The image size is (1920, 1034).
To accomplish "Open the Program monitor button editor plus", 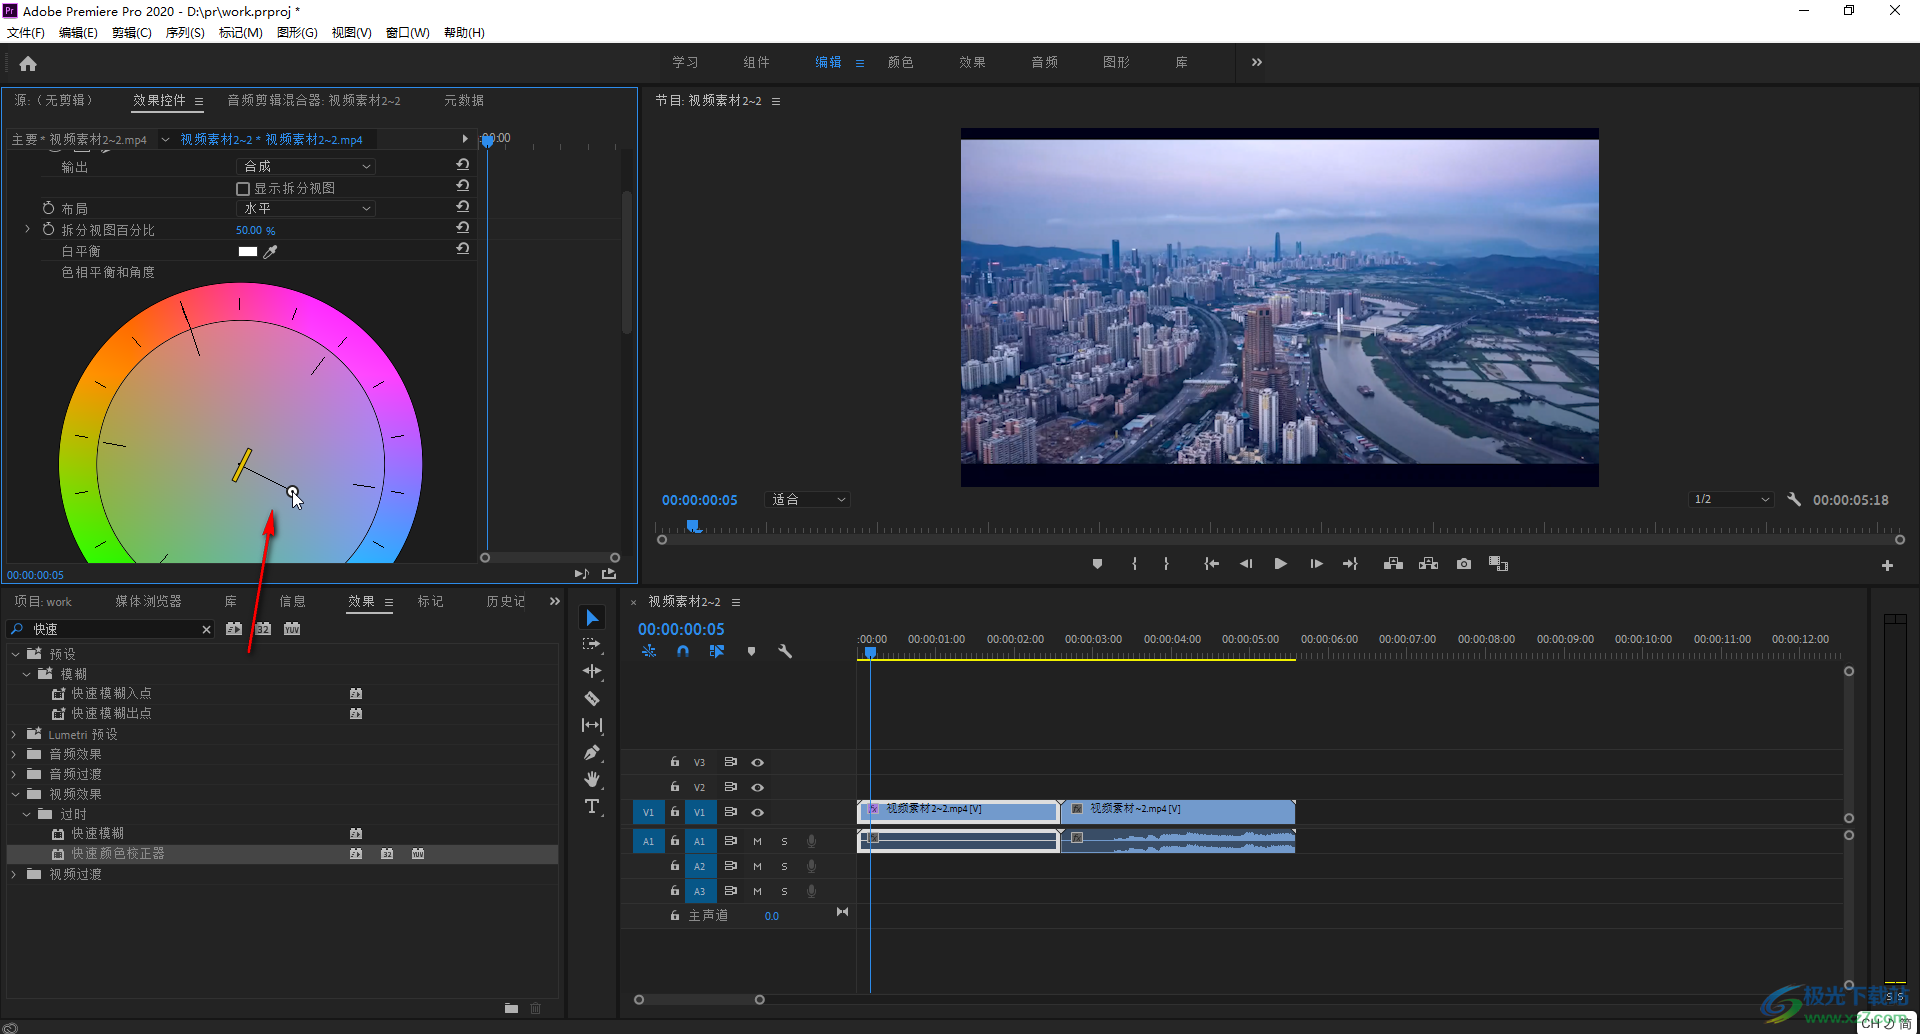I will 1887,566.
